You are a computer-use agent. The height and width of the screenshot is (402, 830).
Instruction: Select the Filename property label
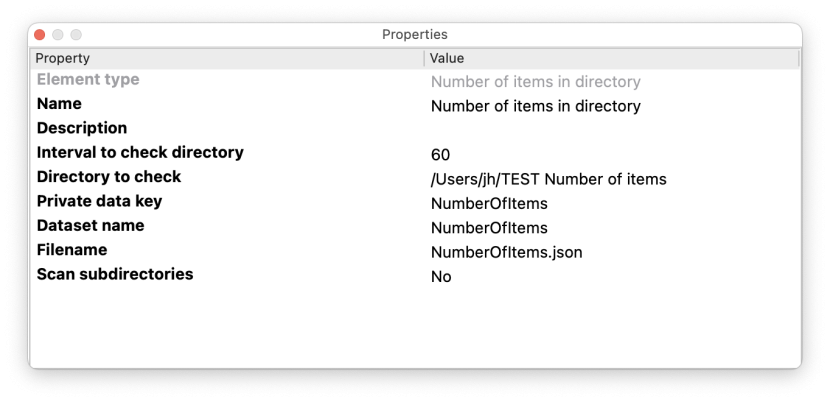pyautogui.click(x=72, y=250)
